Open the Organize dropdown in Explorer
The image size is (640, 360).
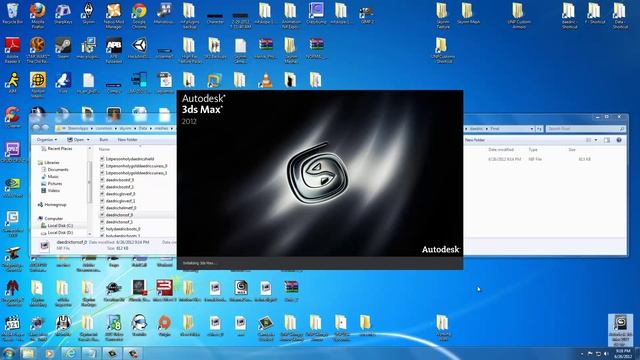(x=47, y=140)
